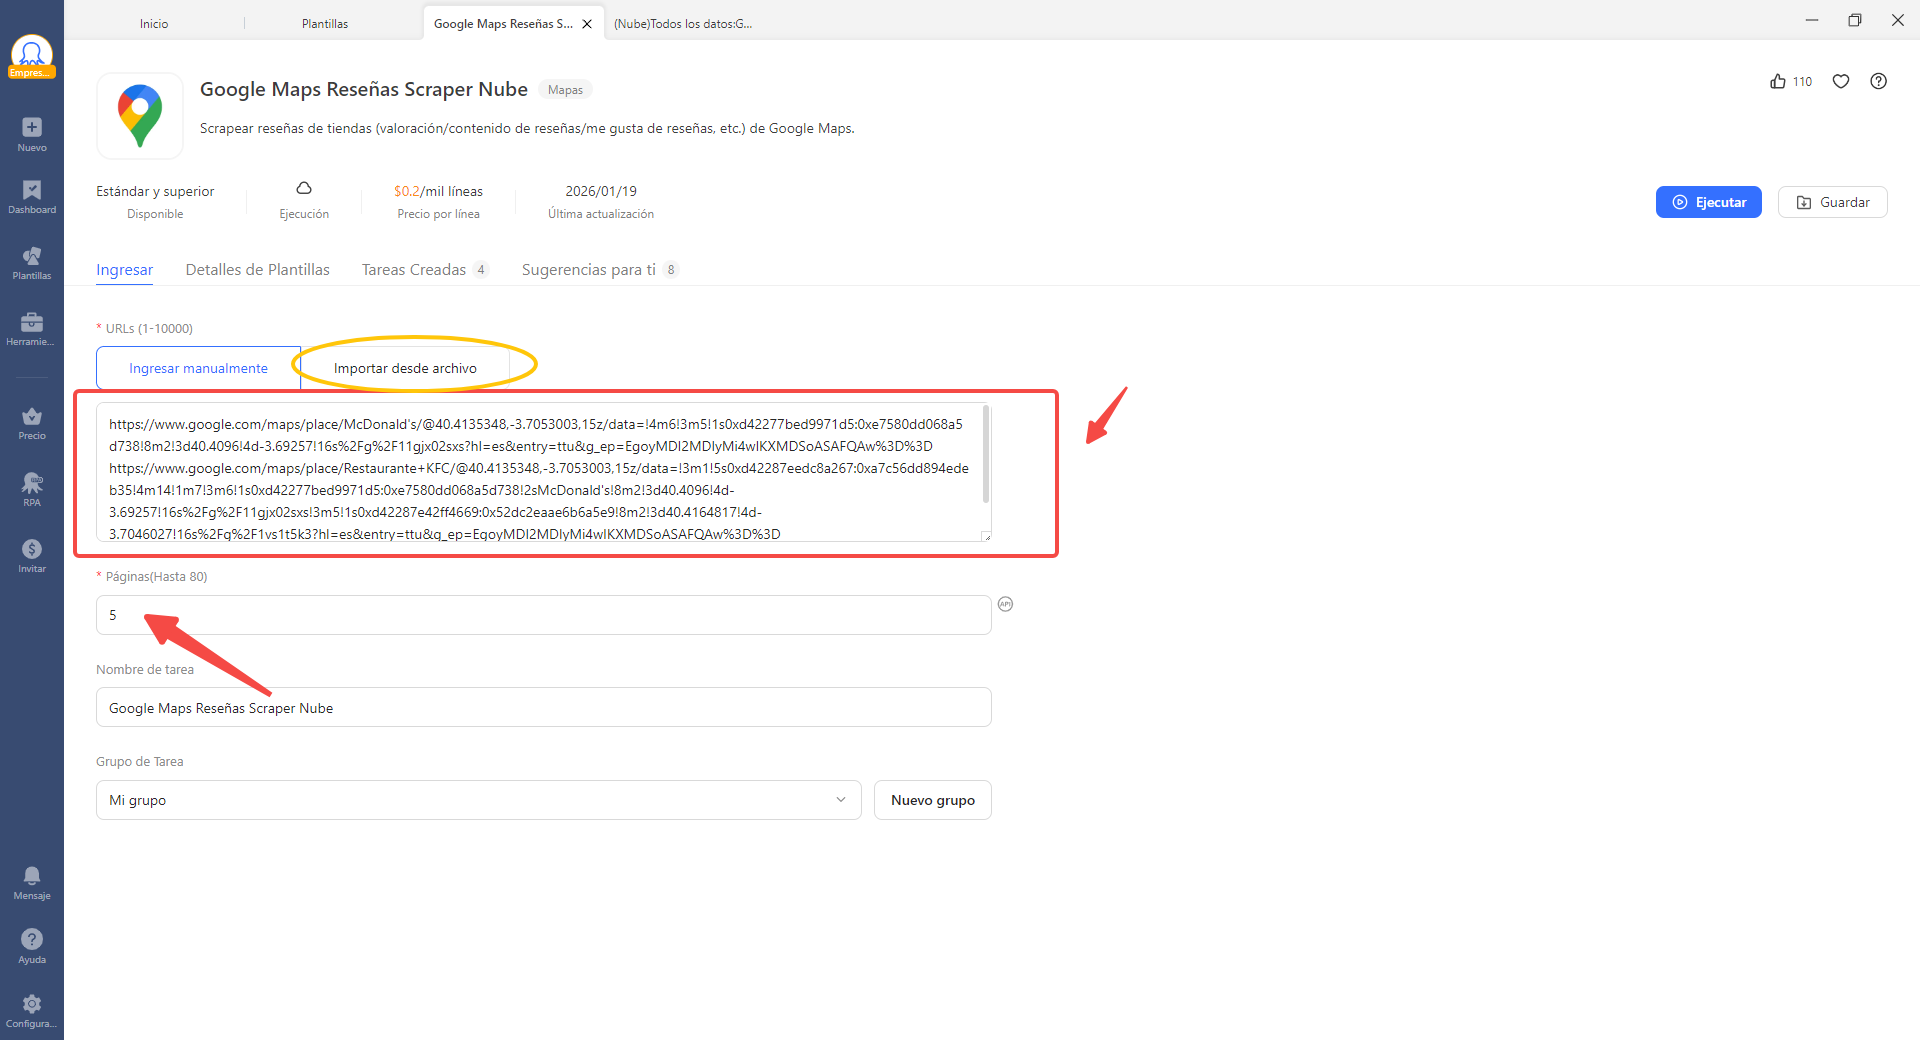Select the Nuevo icon in the sidebar

tap(31, 133)
